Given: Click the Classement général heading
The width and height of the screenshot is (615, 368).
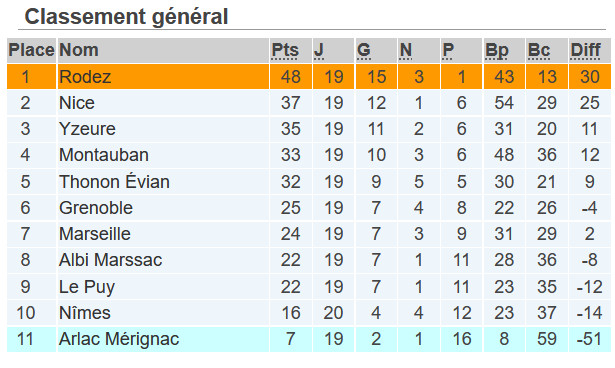Looking at the screenshot, I should (126, 17).
